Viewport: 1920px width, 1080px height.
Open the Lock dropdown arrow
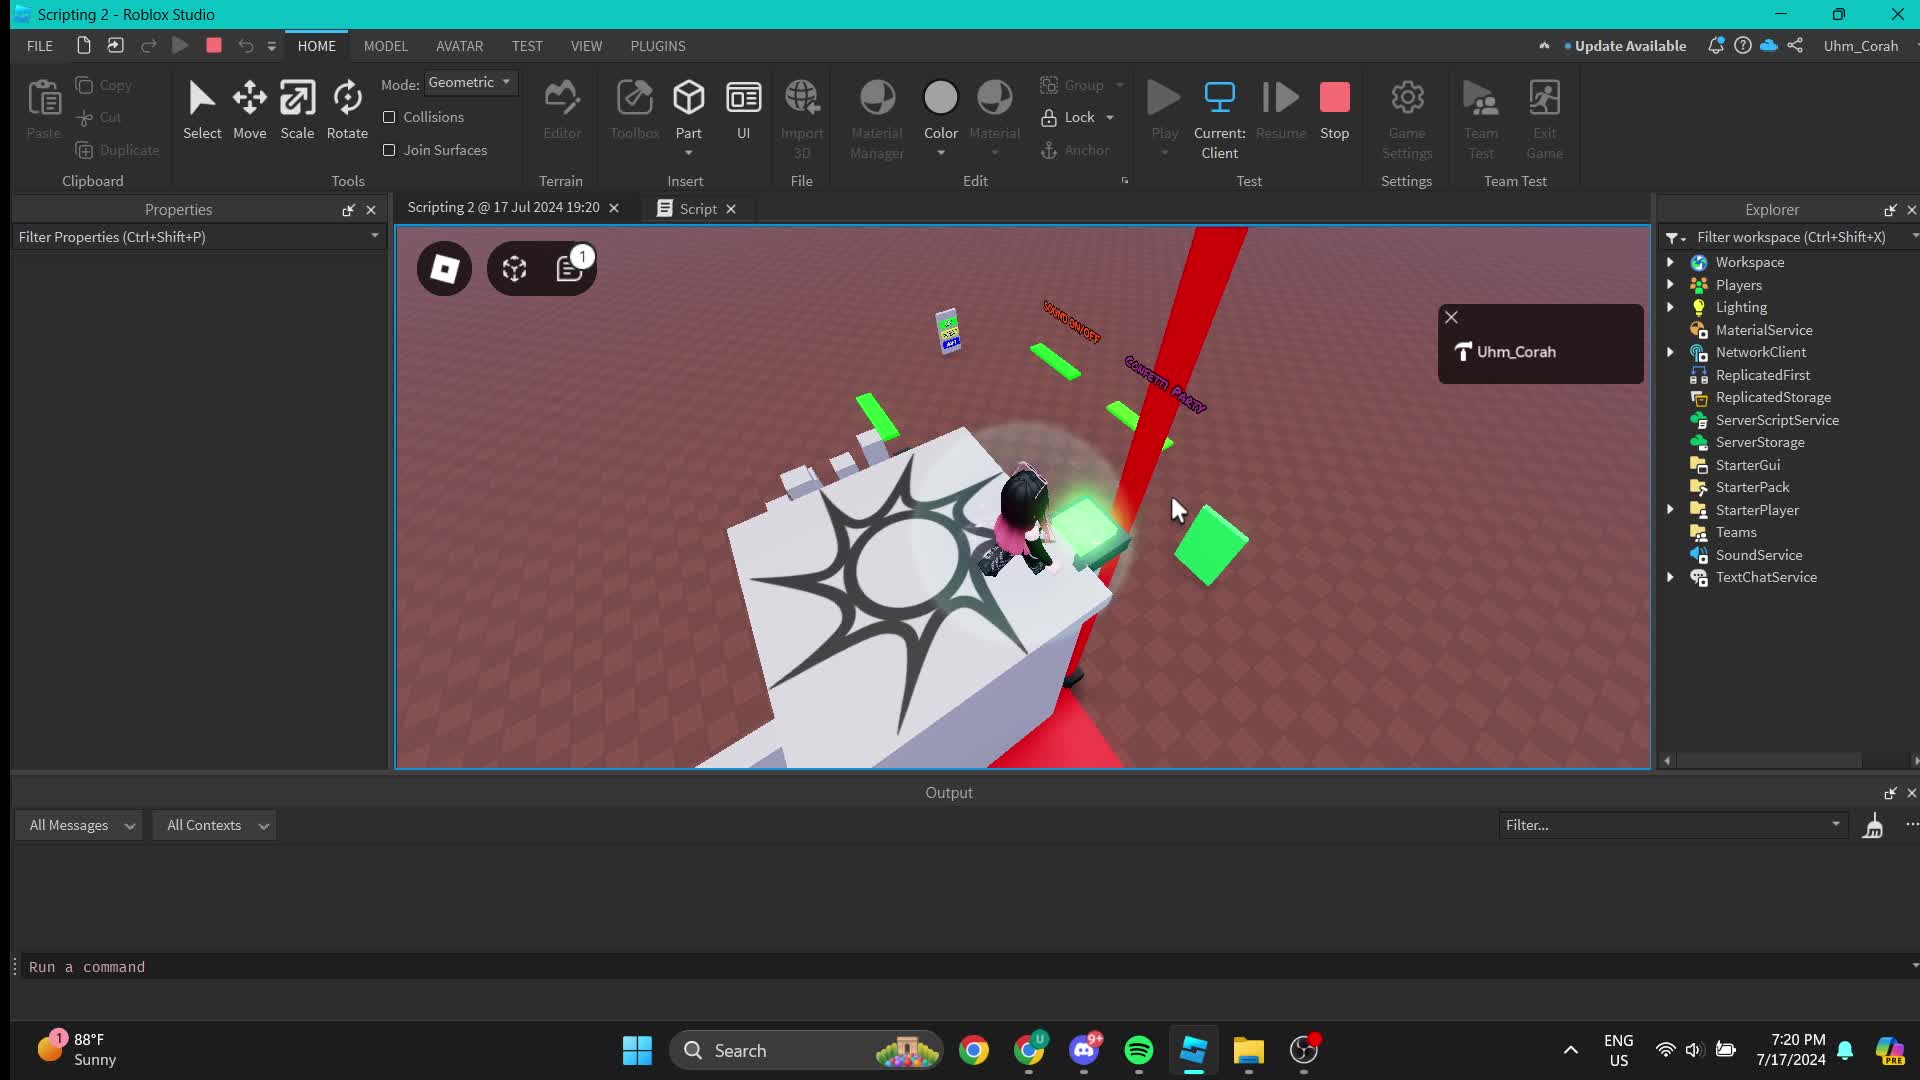point(1110,118)
